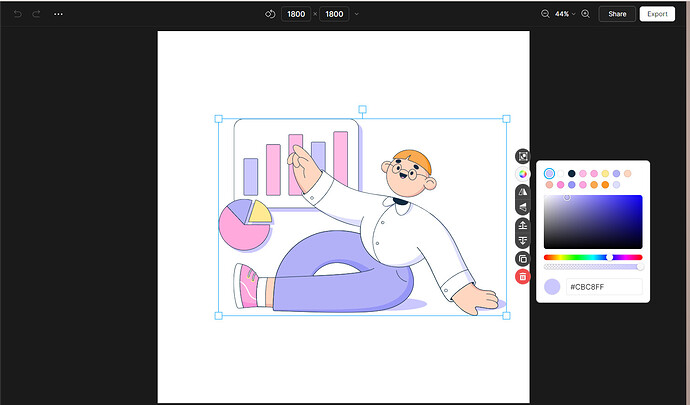Send the selected illustration backward
690x405 pixels.
point(523,240)
